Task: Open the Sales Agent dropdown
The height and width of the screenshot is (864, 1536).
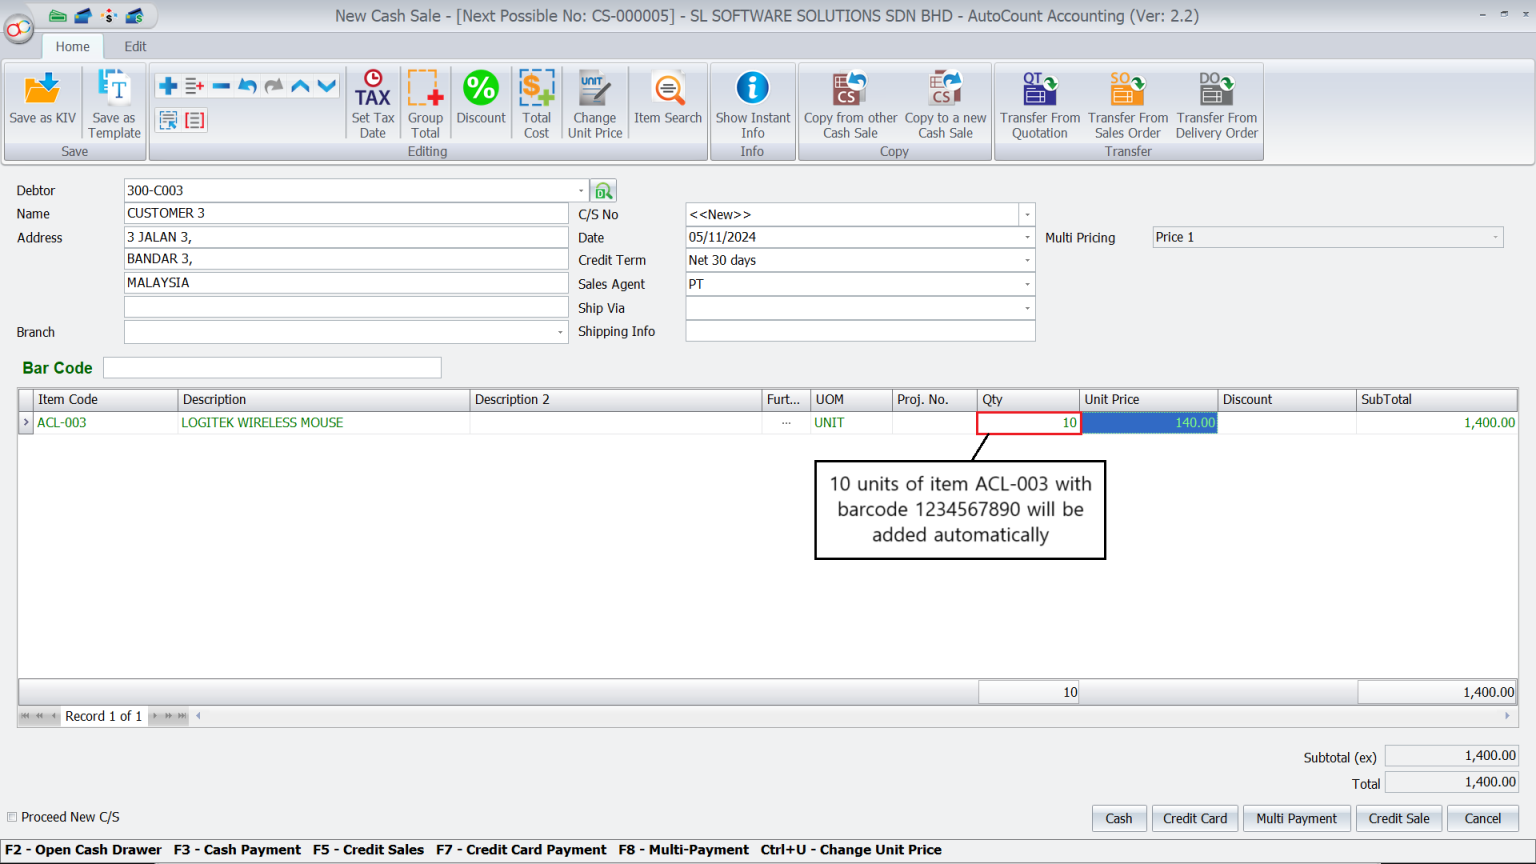Action: pyautogui.click(x=1027, y=284)
